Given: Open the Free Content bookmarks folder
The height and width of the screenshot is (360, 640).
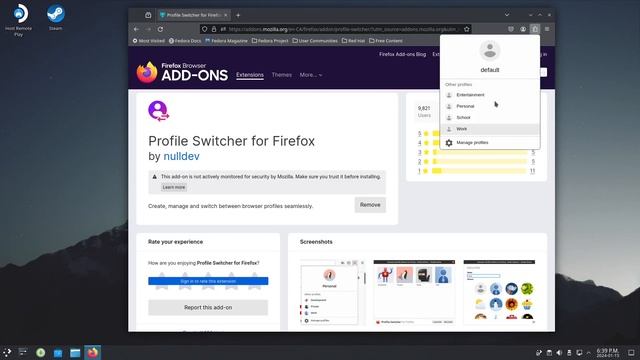Looking at the screenshot, I should (386, 41).
